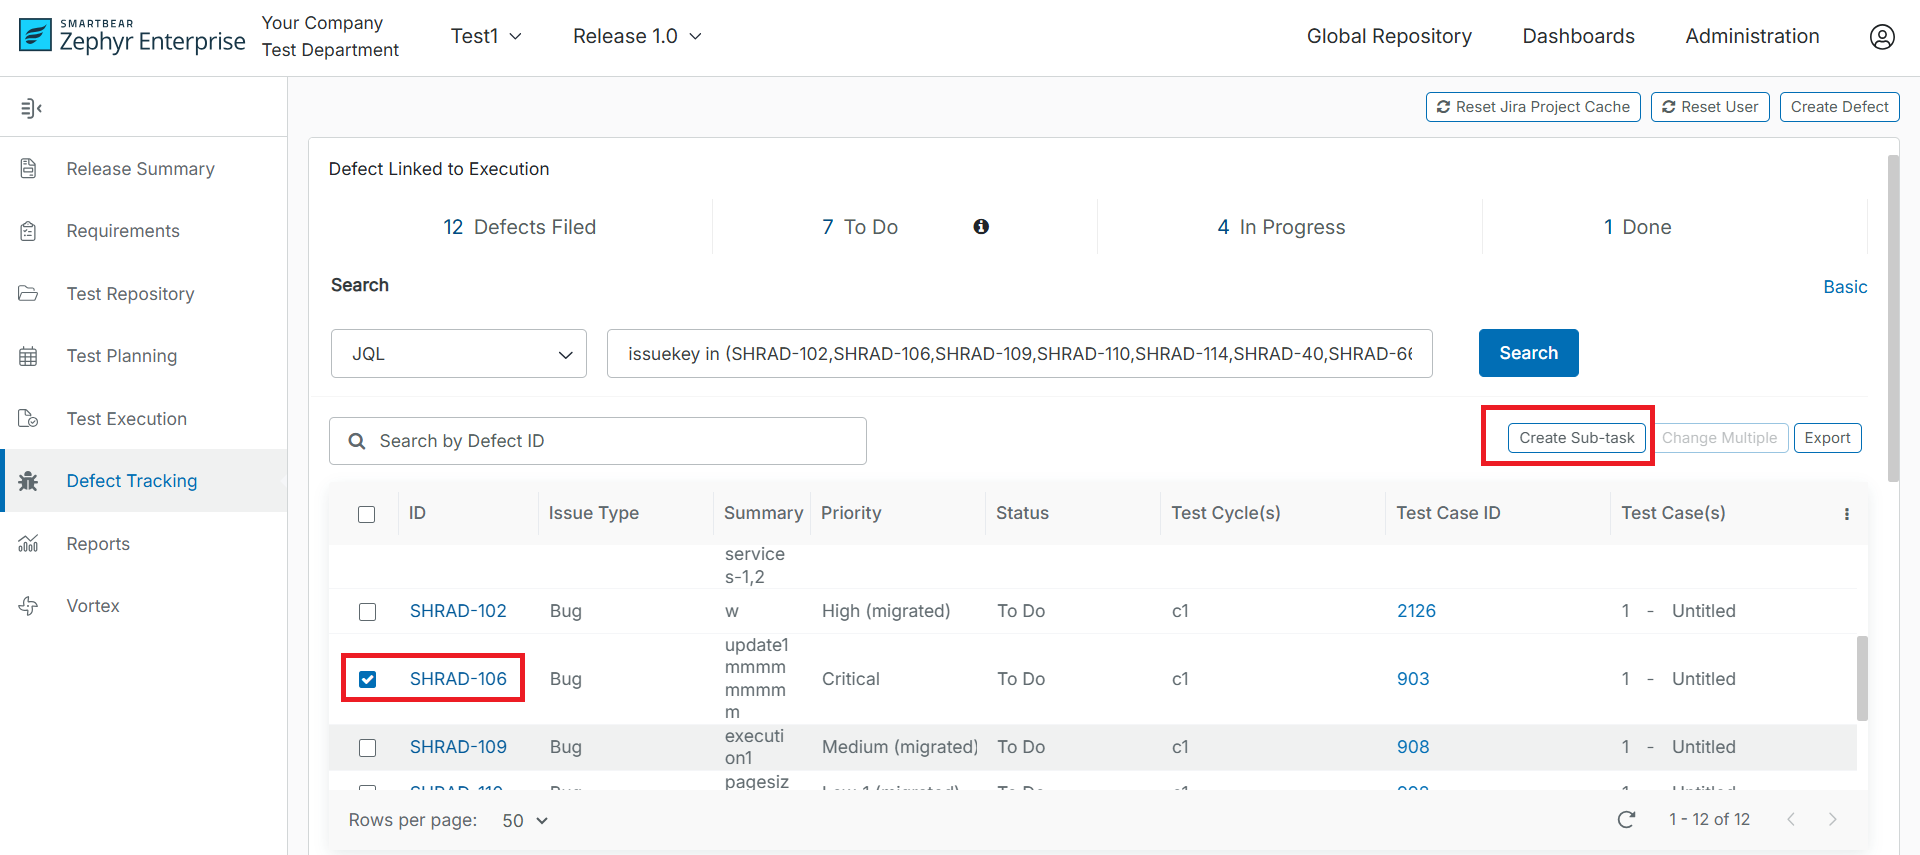Image resolution: width=1920 pixels, height=855 pixels.
Task: Open the Test1 project dropdown
Action: coord(486,37)
